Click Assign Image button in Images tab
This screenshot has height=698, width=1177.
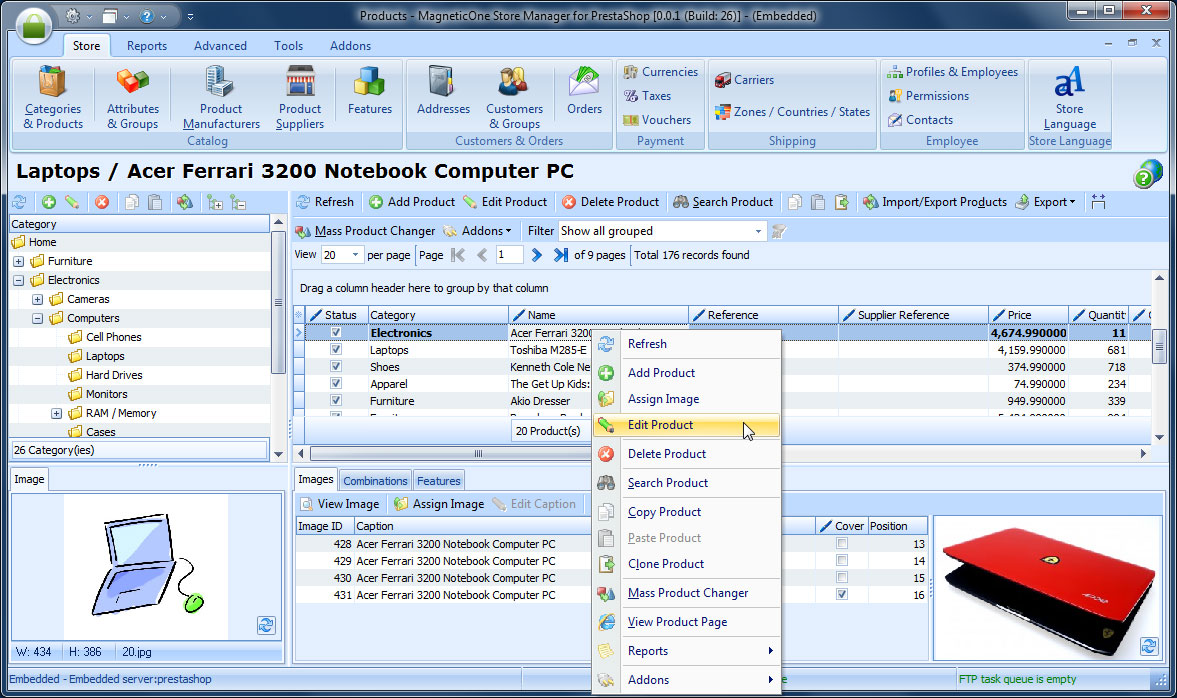click(x=440, y=504)
